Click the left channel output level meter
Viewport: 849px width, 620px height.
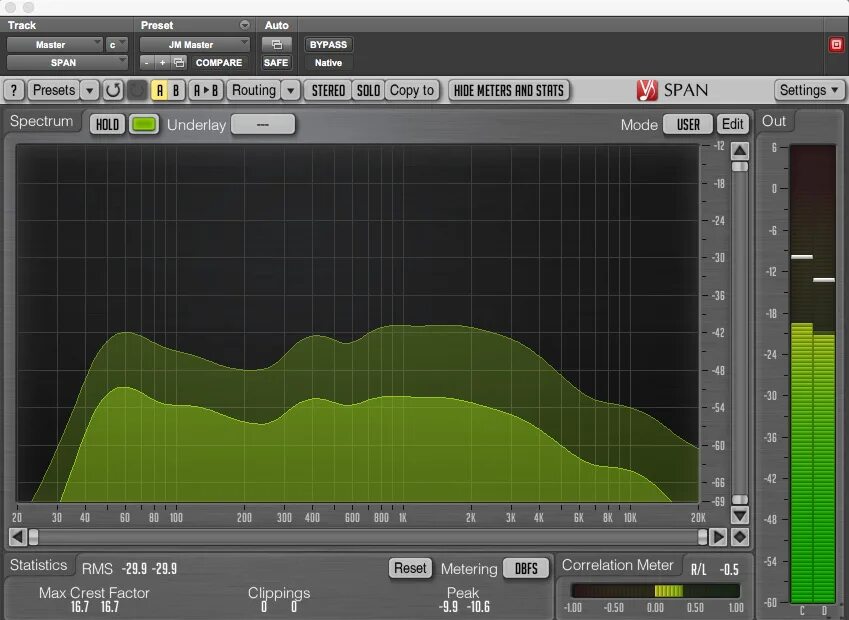(x=802, y=374)
